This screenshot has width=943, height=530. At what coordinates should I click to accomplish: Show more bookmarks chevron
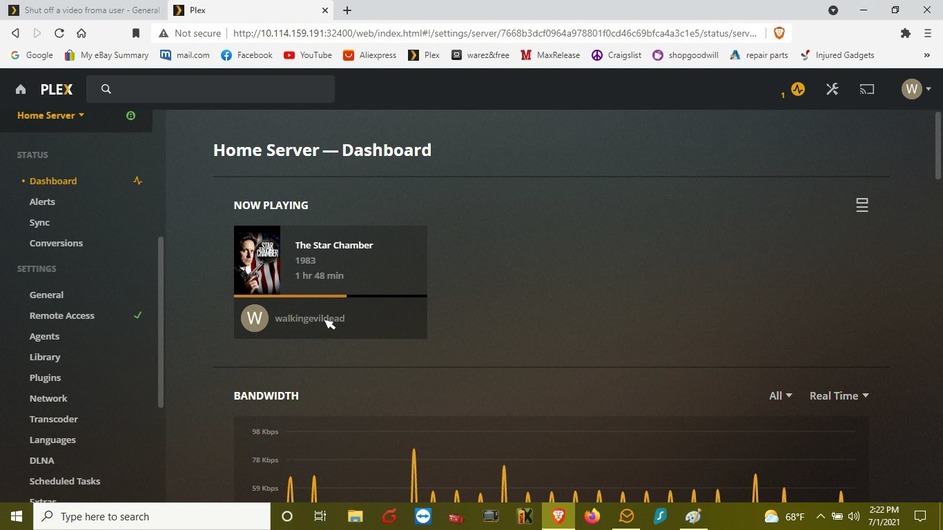[927, 55]
